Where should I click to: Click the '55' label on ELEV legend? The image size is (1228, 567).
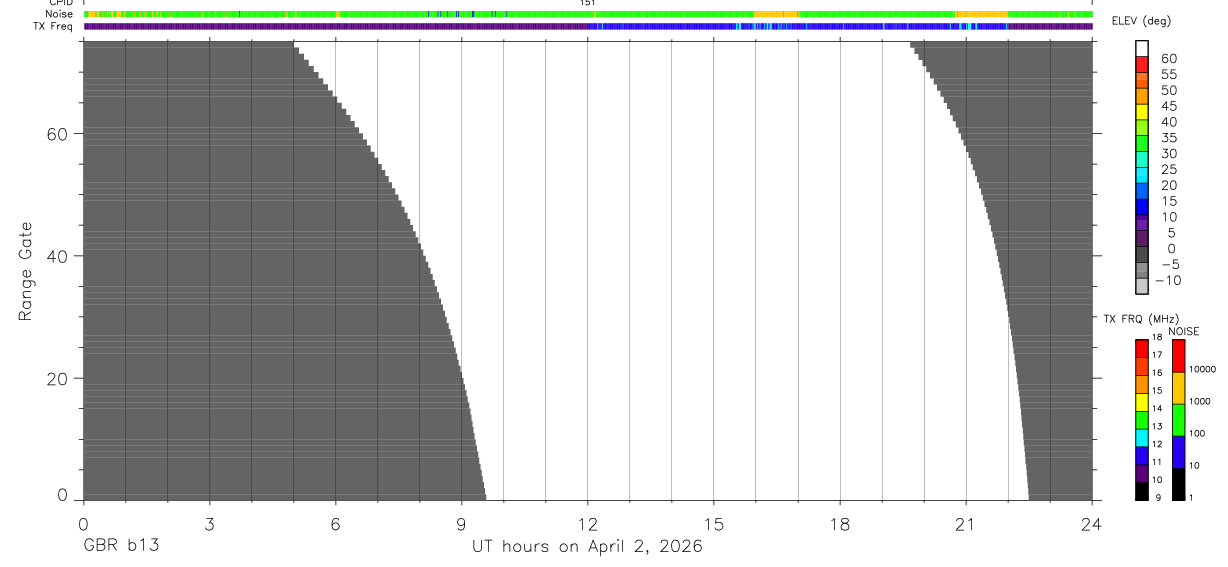click(x=1169, y=75)
